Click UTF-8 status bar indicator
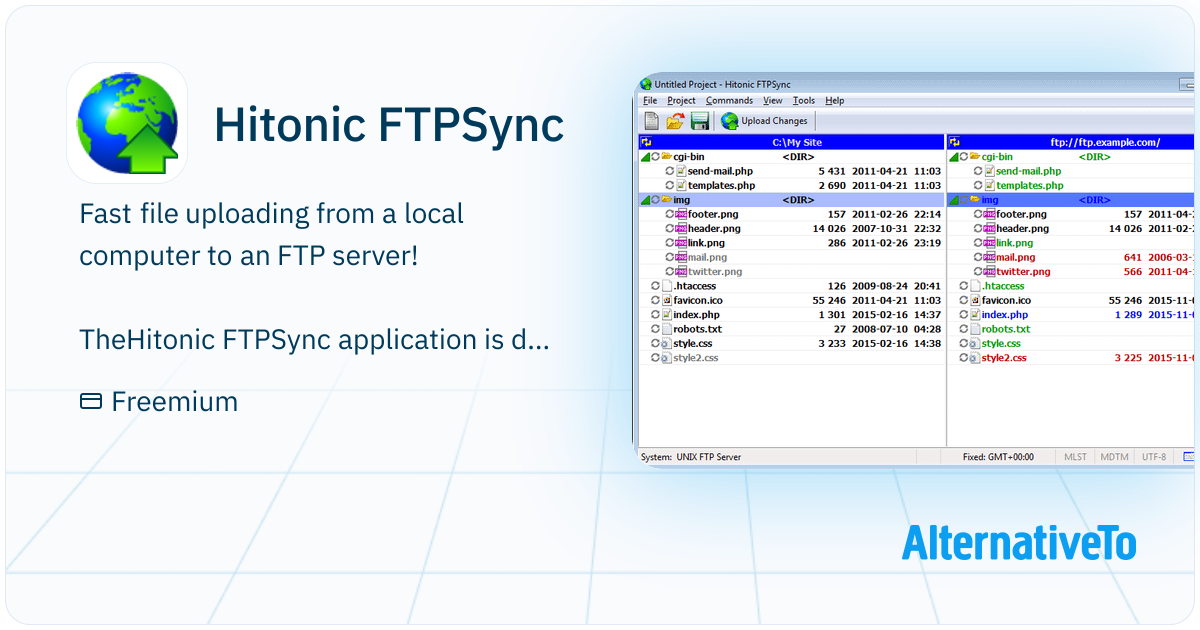This screenshot has height=630, width=1200. [1153, 457]
